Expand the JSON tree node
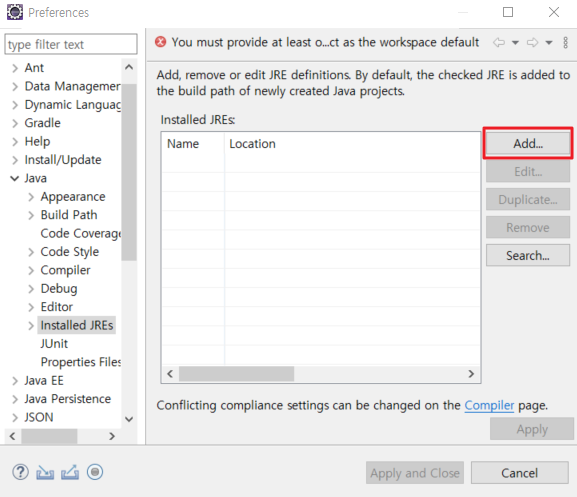577x497 pixels. click(15, 418)
